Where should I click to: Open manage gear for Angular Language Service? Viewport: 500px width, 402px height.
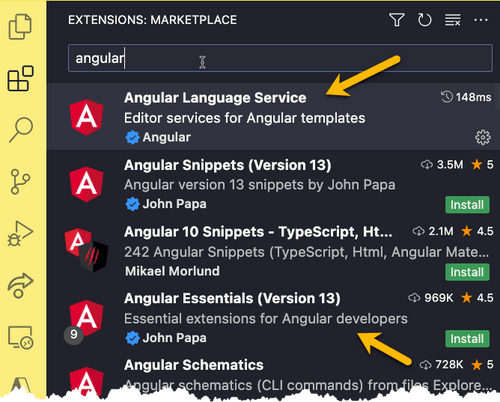point(483,137)
